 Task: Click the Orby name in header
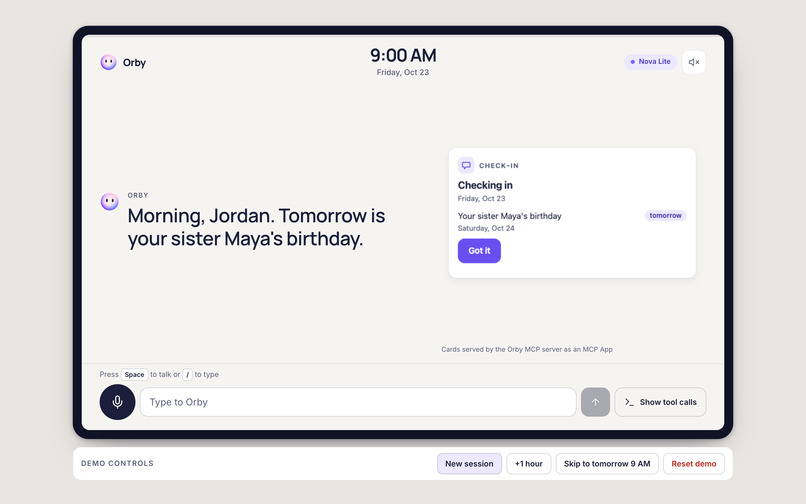[134, 63]
